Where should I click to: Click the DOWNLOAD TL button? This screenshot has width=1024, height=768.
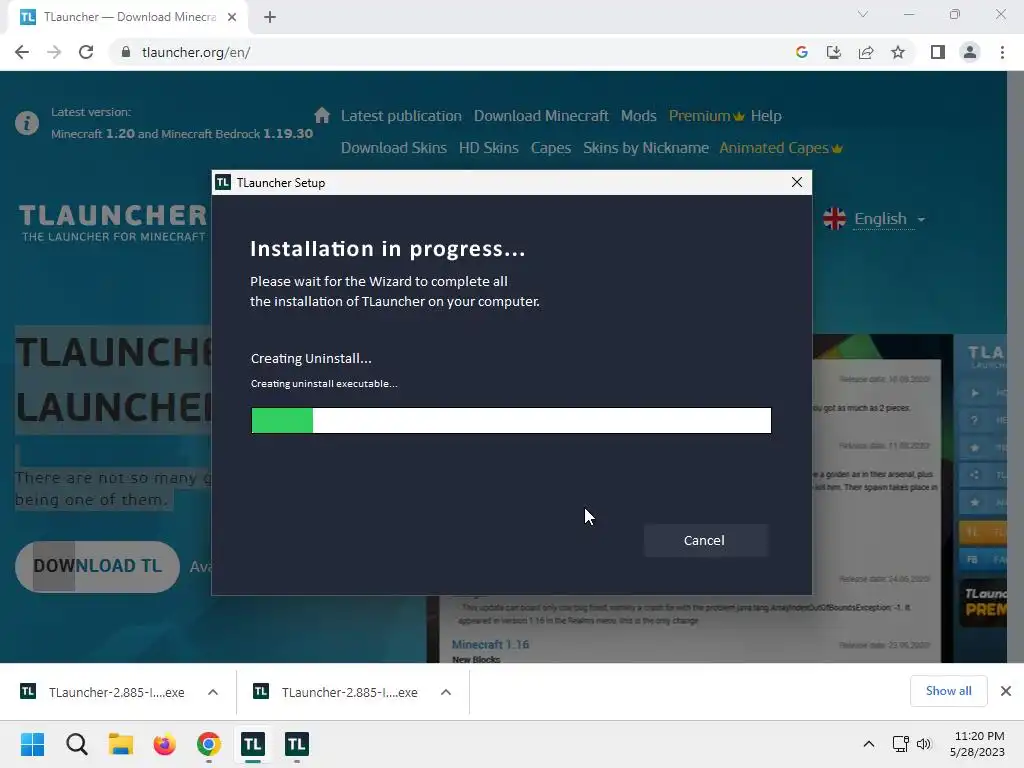(97, 566)
